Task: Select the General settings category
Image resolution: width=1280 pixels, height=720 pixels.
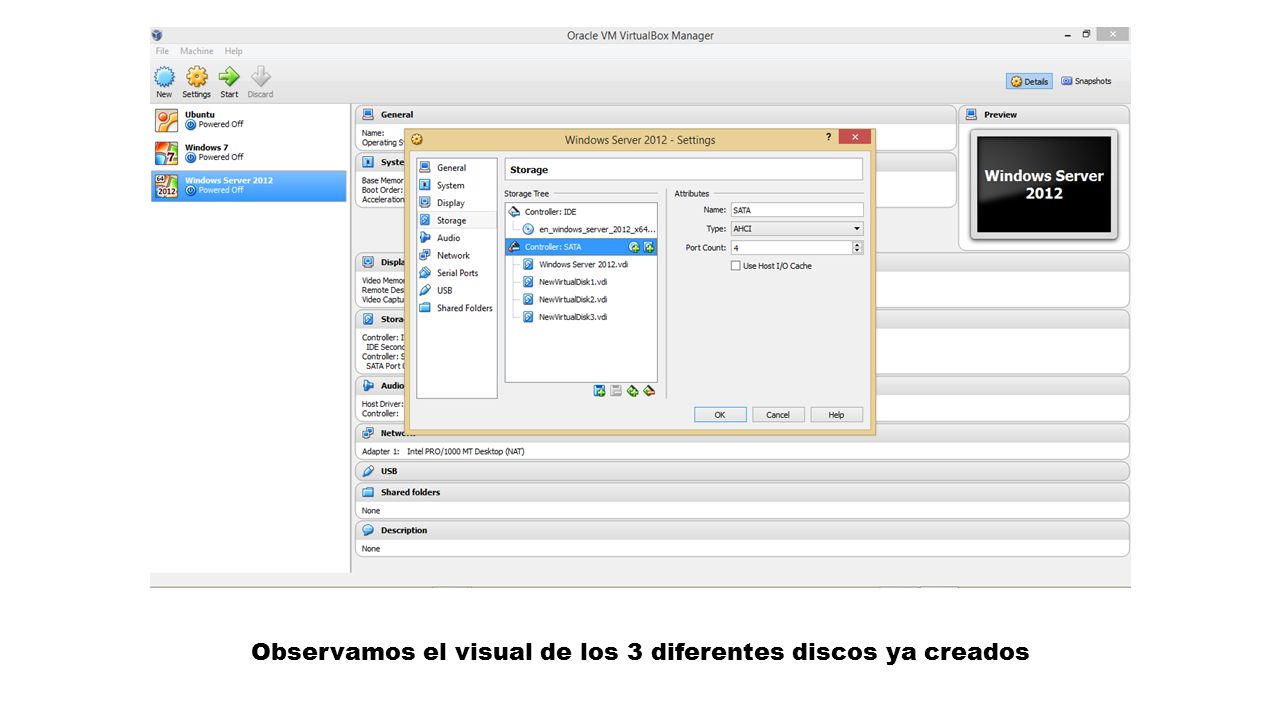Action: [x=456, y=168]
